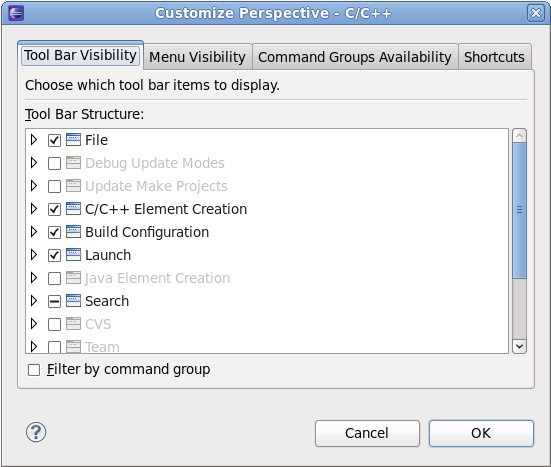Select the Debug Update Modes label

(155, 163)
